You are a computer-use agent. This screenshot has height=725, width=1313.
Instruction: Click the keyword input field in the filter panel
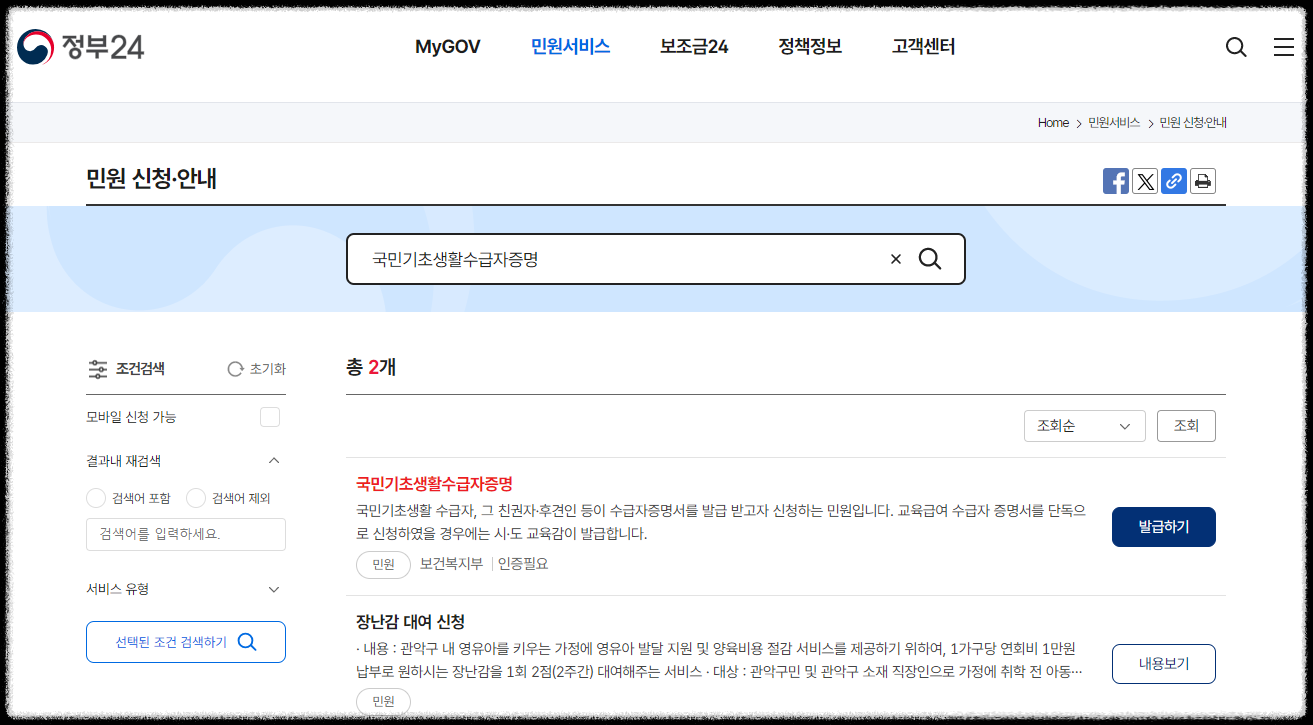[x=185, y=534]
